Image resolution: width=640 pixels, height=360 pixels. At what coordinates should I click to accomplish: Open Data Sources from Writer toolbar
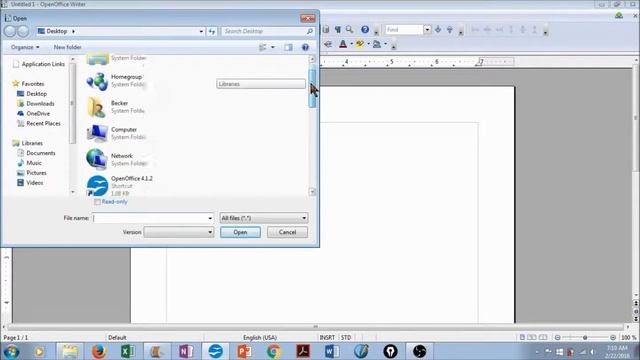point(326,29)
